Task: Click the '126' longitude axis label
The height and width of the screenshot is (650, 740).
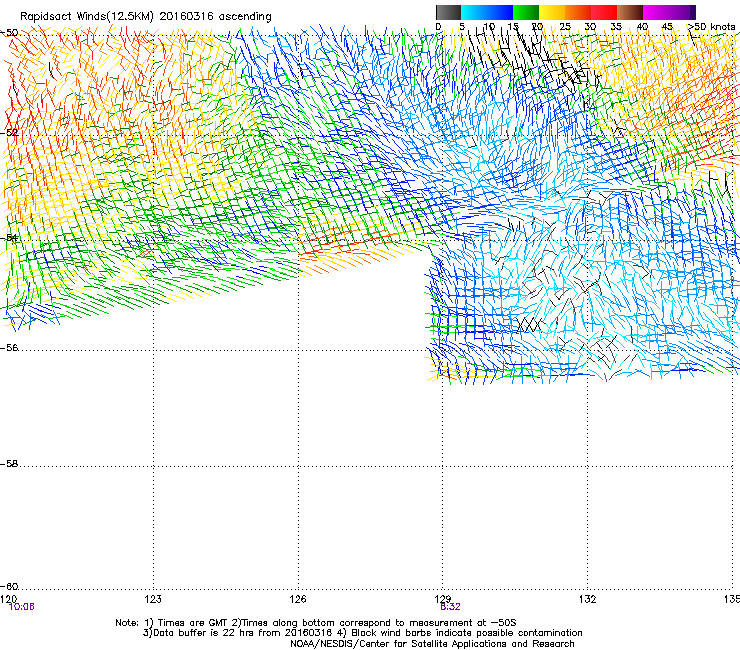Action: point(298,599)
